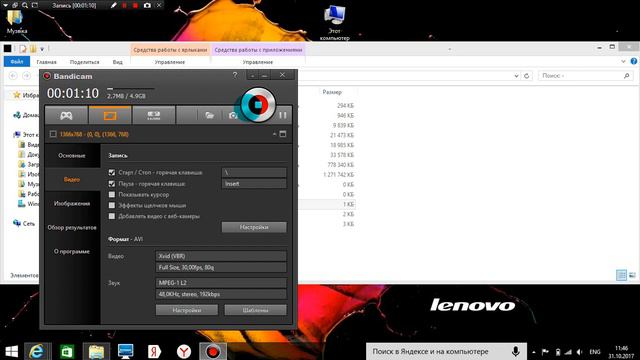
Task: Open Bandicam output folder icon
Action: [209, 116]
